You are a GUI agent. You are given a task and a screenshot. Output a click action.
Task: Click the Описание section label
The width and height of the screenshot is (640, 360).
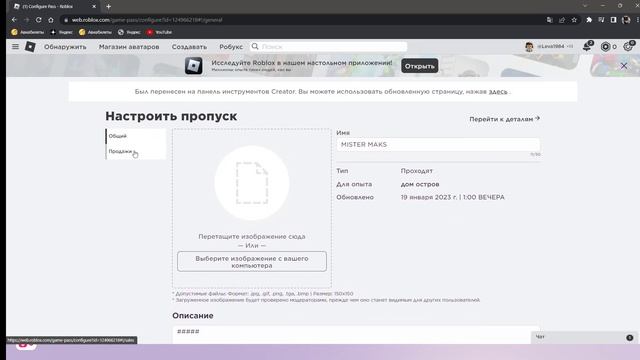[193, 316]
